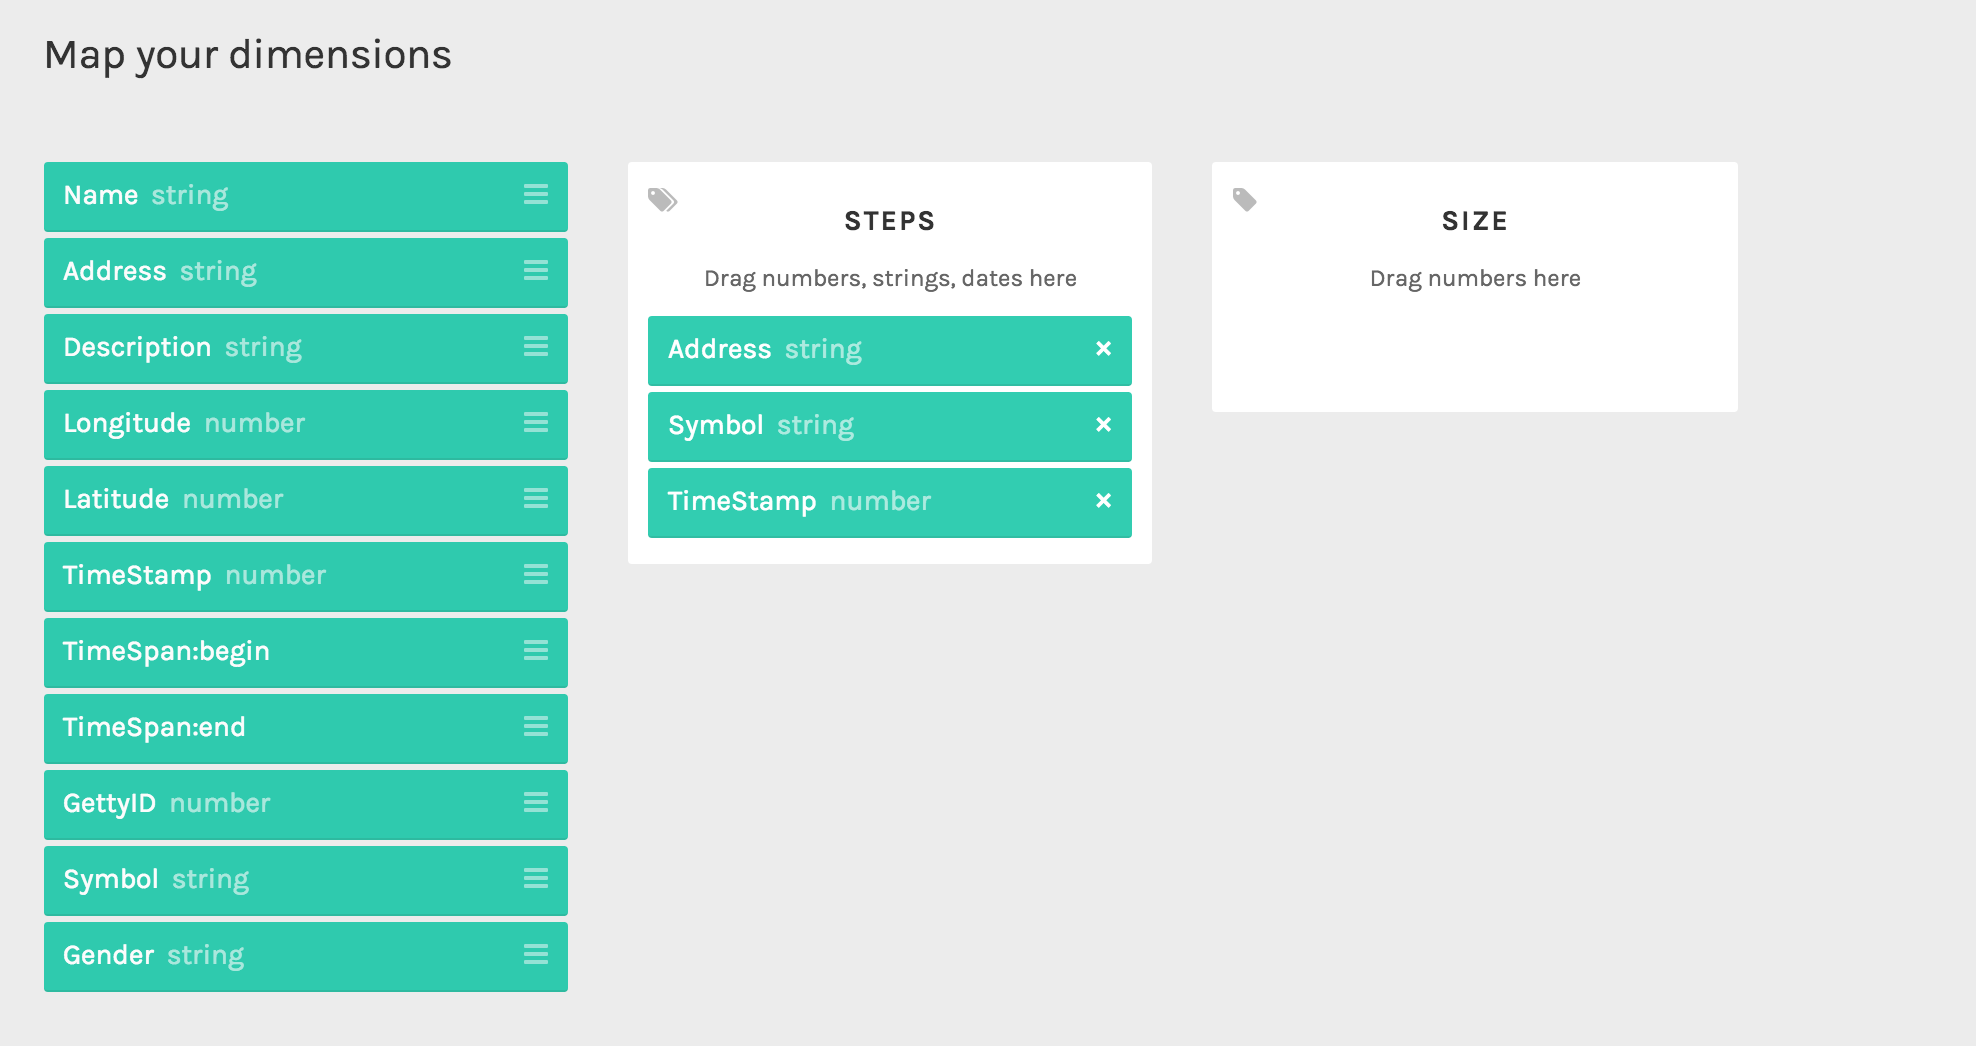Remove Address from the Steps panel

tap(1103, 349)
